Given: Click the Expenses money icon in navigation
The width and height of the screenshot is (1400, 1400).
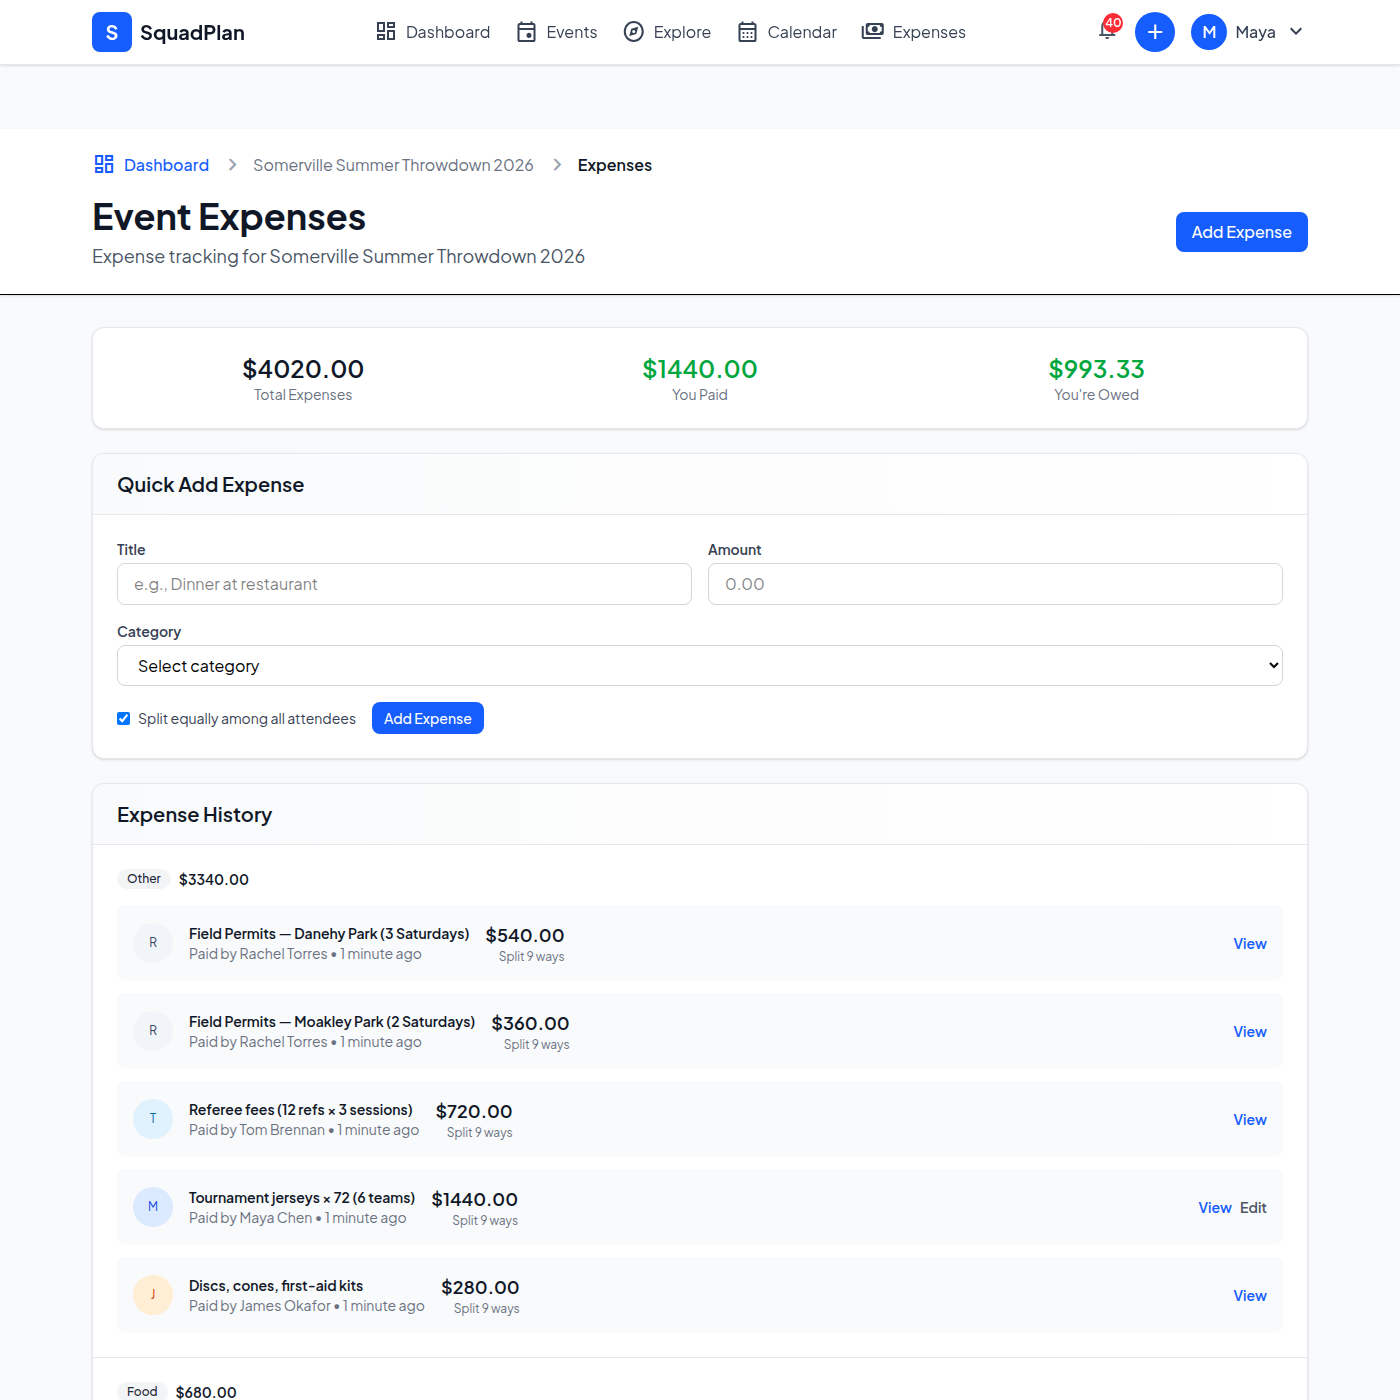Looking at the screenshot, I should (x=871, y=31).
